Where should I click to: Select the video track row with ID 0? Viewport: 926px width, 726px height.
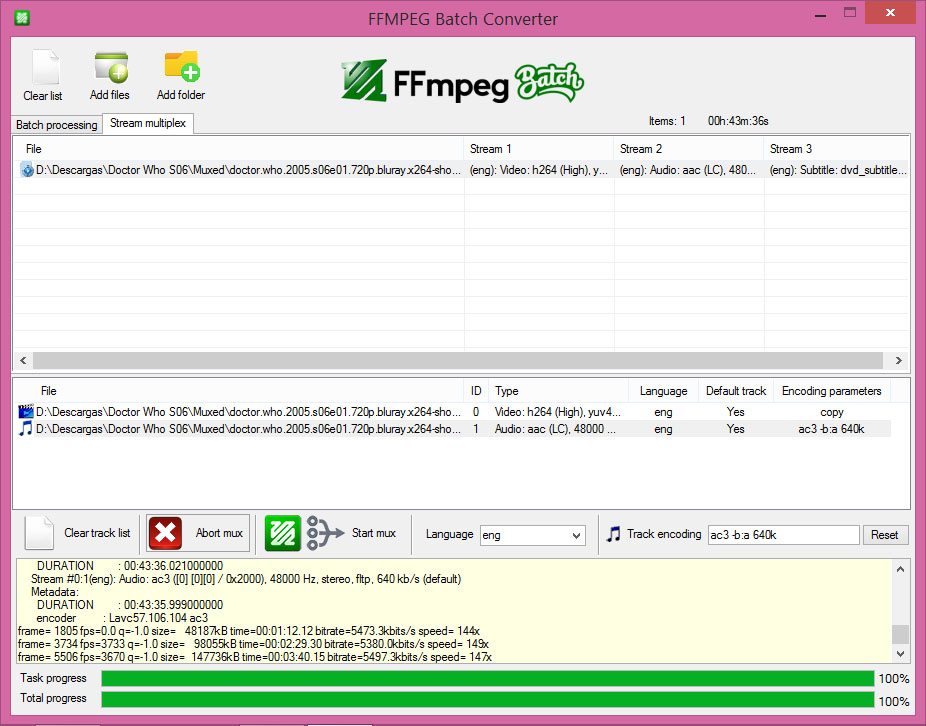pyautogui.click(x=453, y=412)
